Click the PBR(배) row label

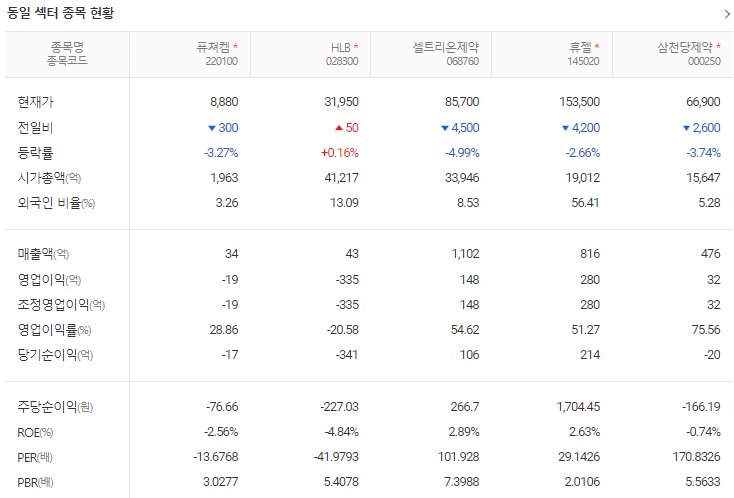[36, 482]
